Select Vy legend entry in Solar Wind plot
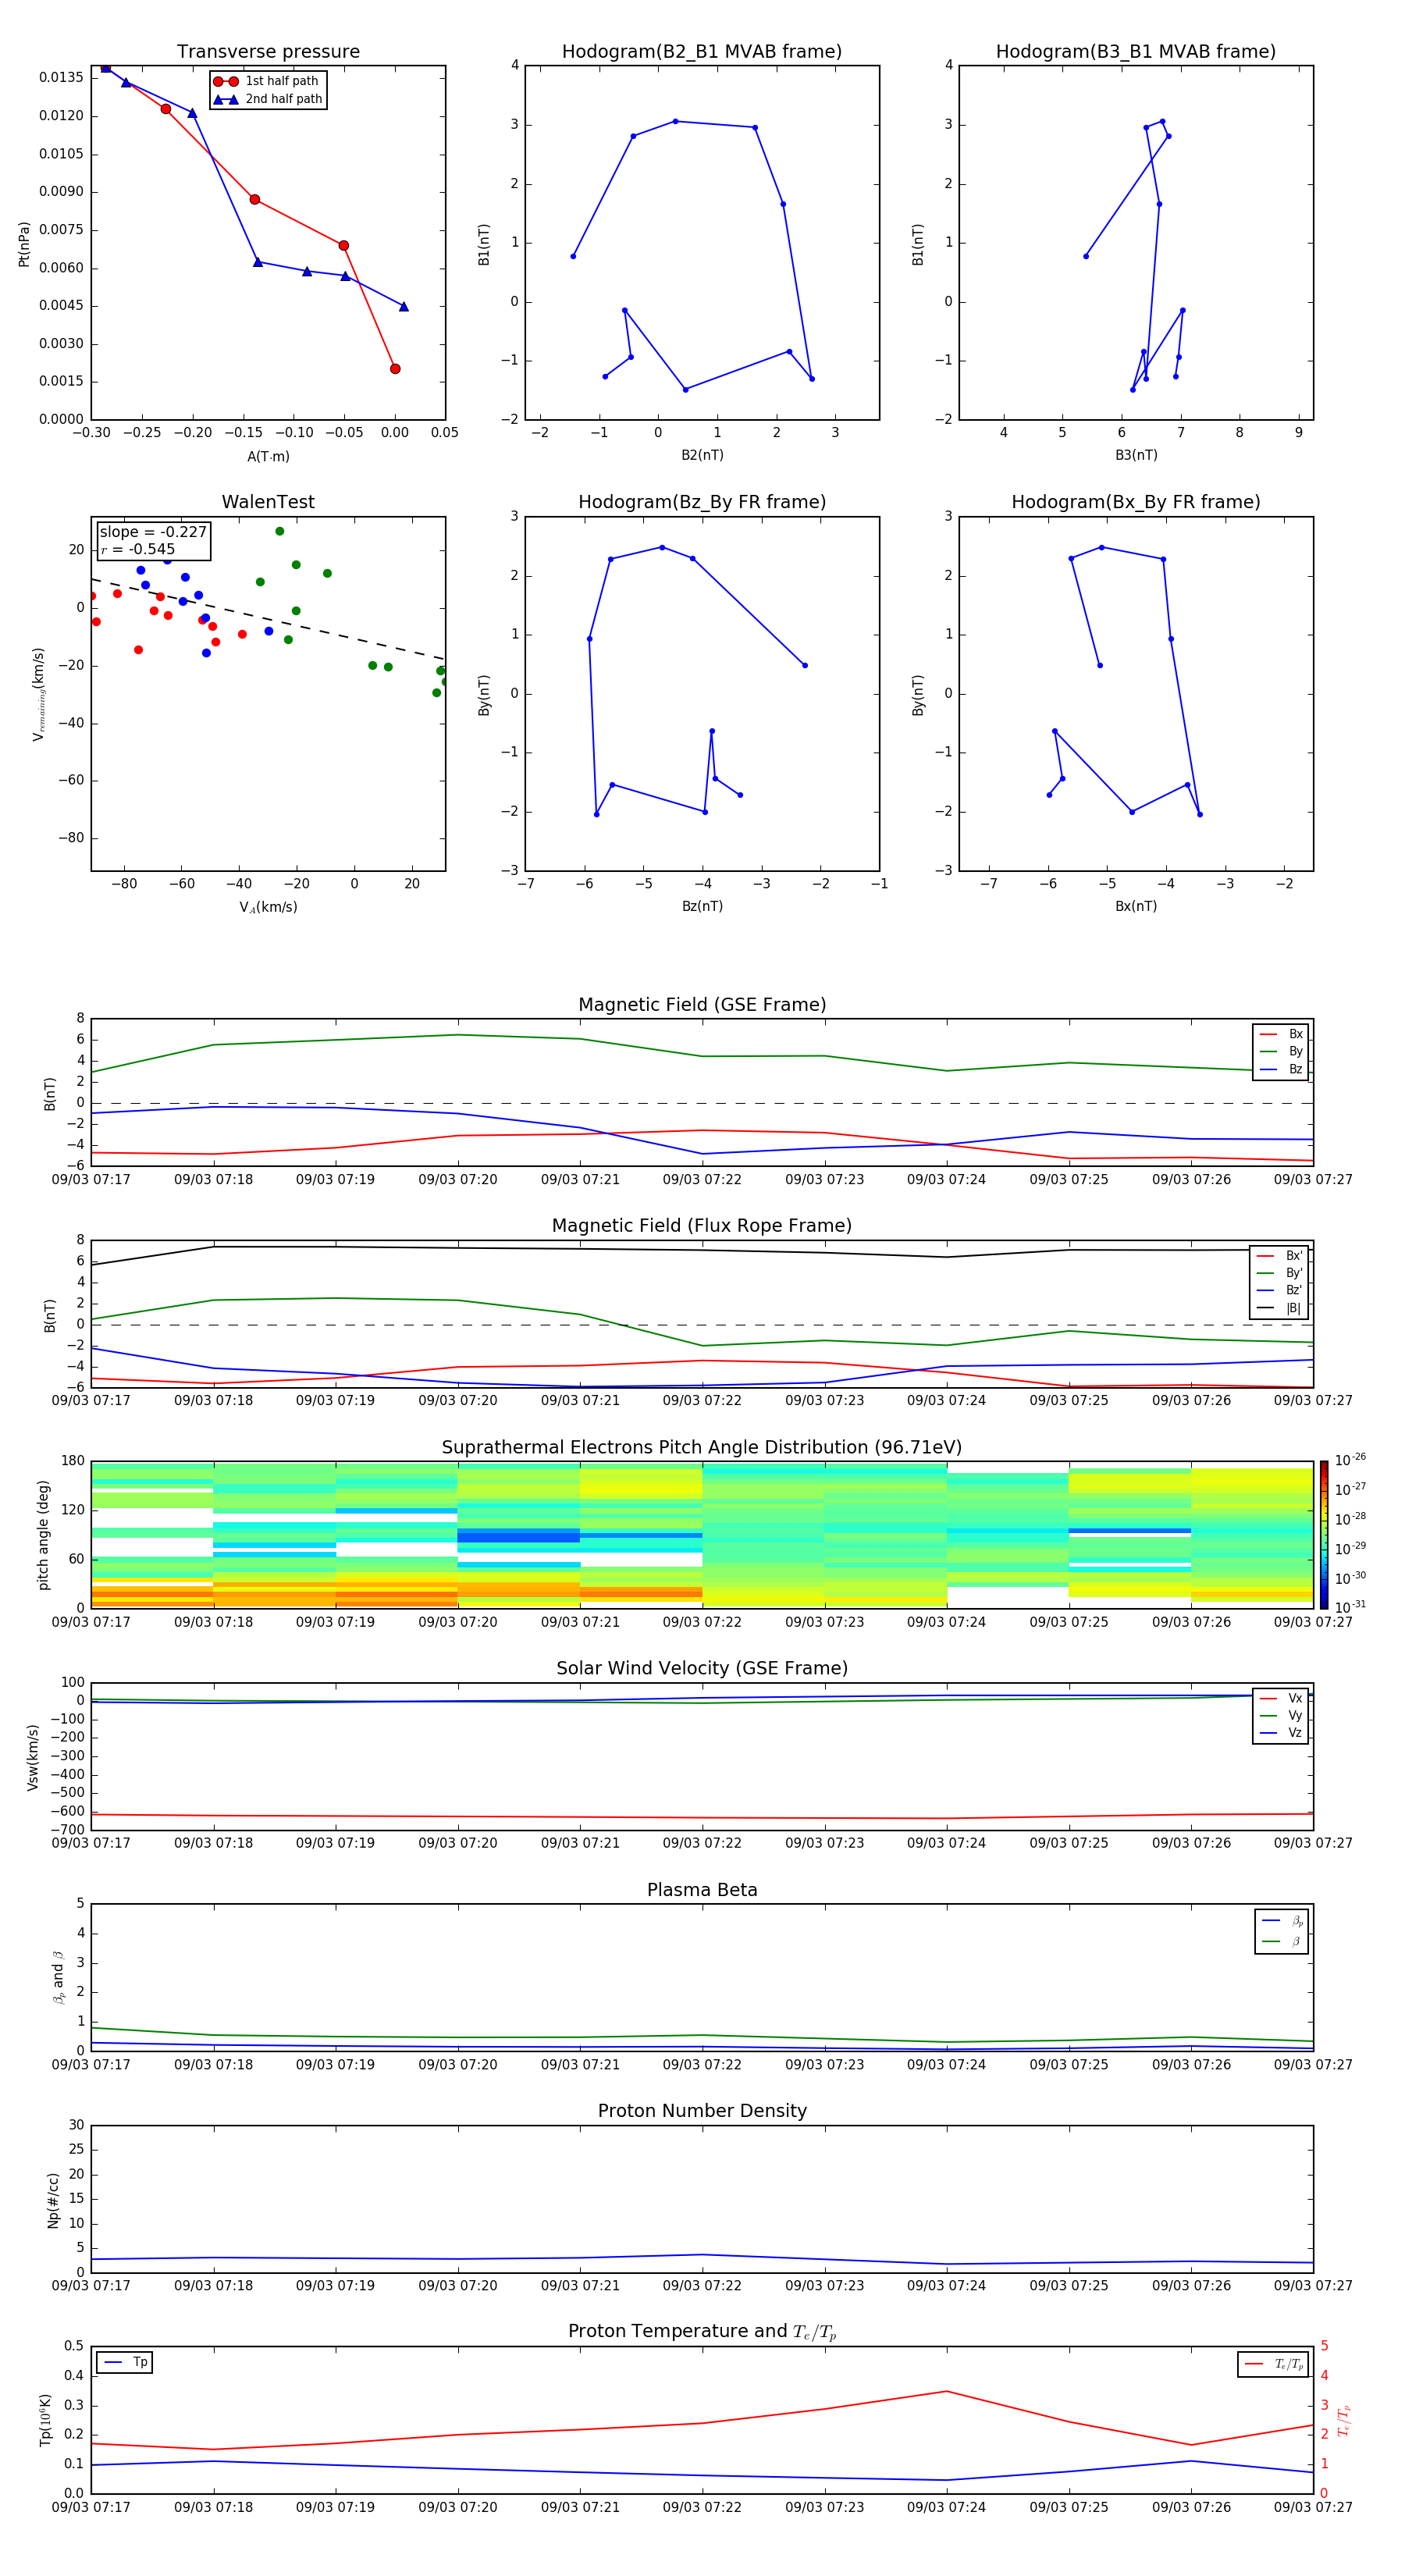The width and height of the screenshot is (1405, 2576). pyautogui.click(x=1281, y=1715)
